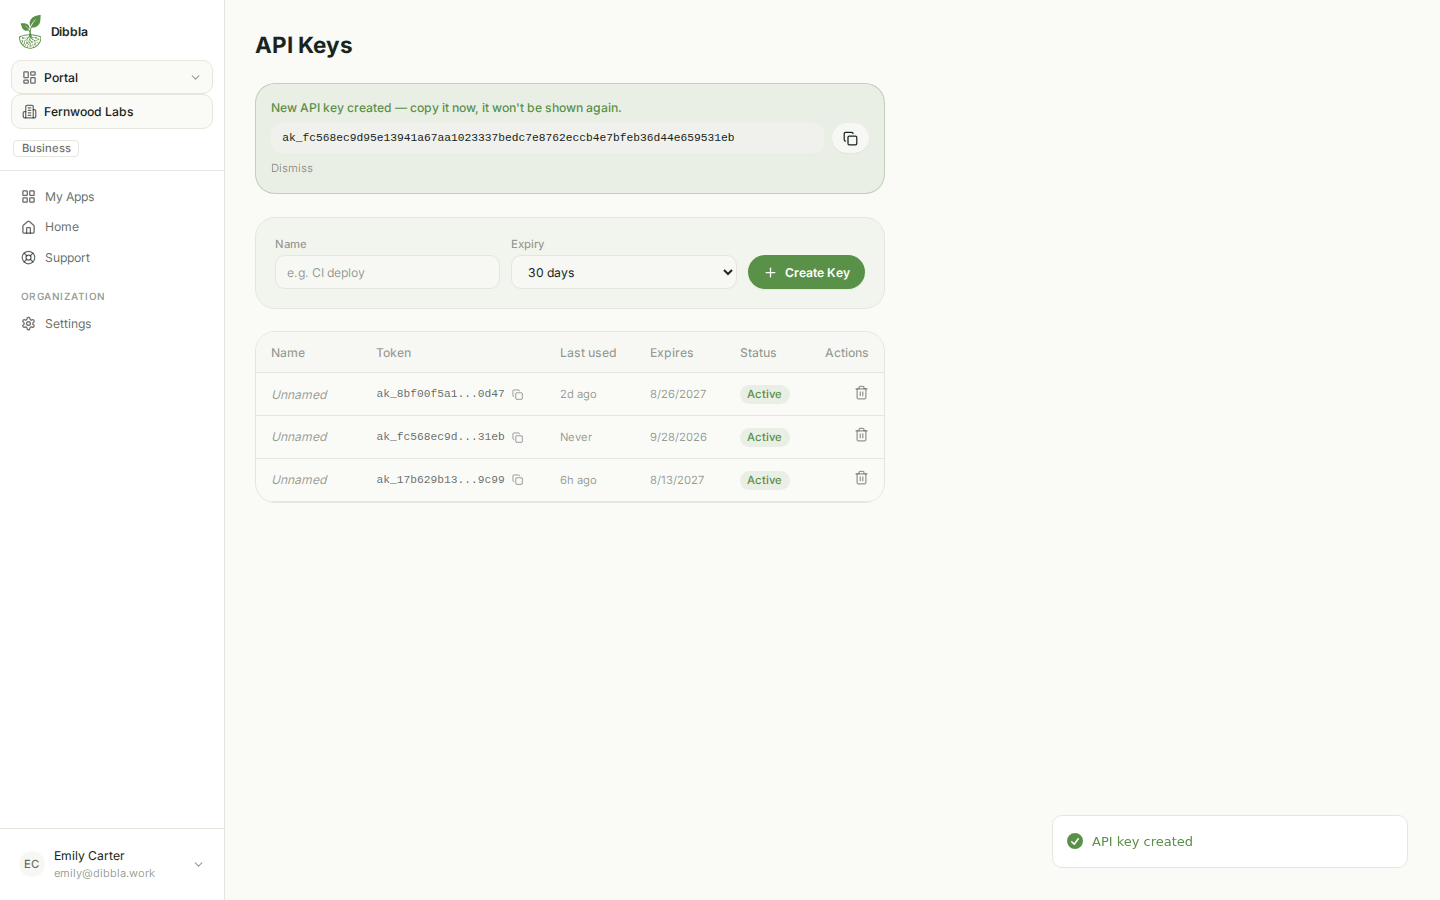Click the Expires column header
This screenshot has width=1440, height=900.
(x=671, y=353)
